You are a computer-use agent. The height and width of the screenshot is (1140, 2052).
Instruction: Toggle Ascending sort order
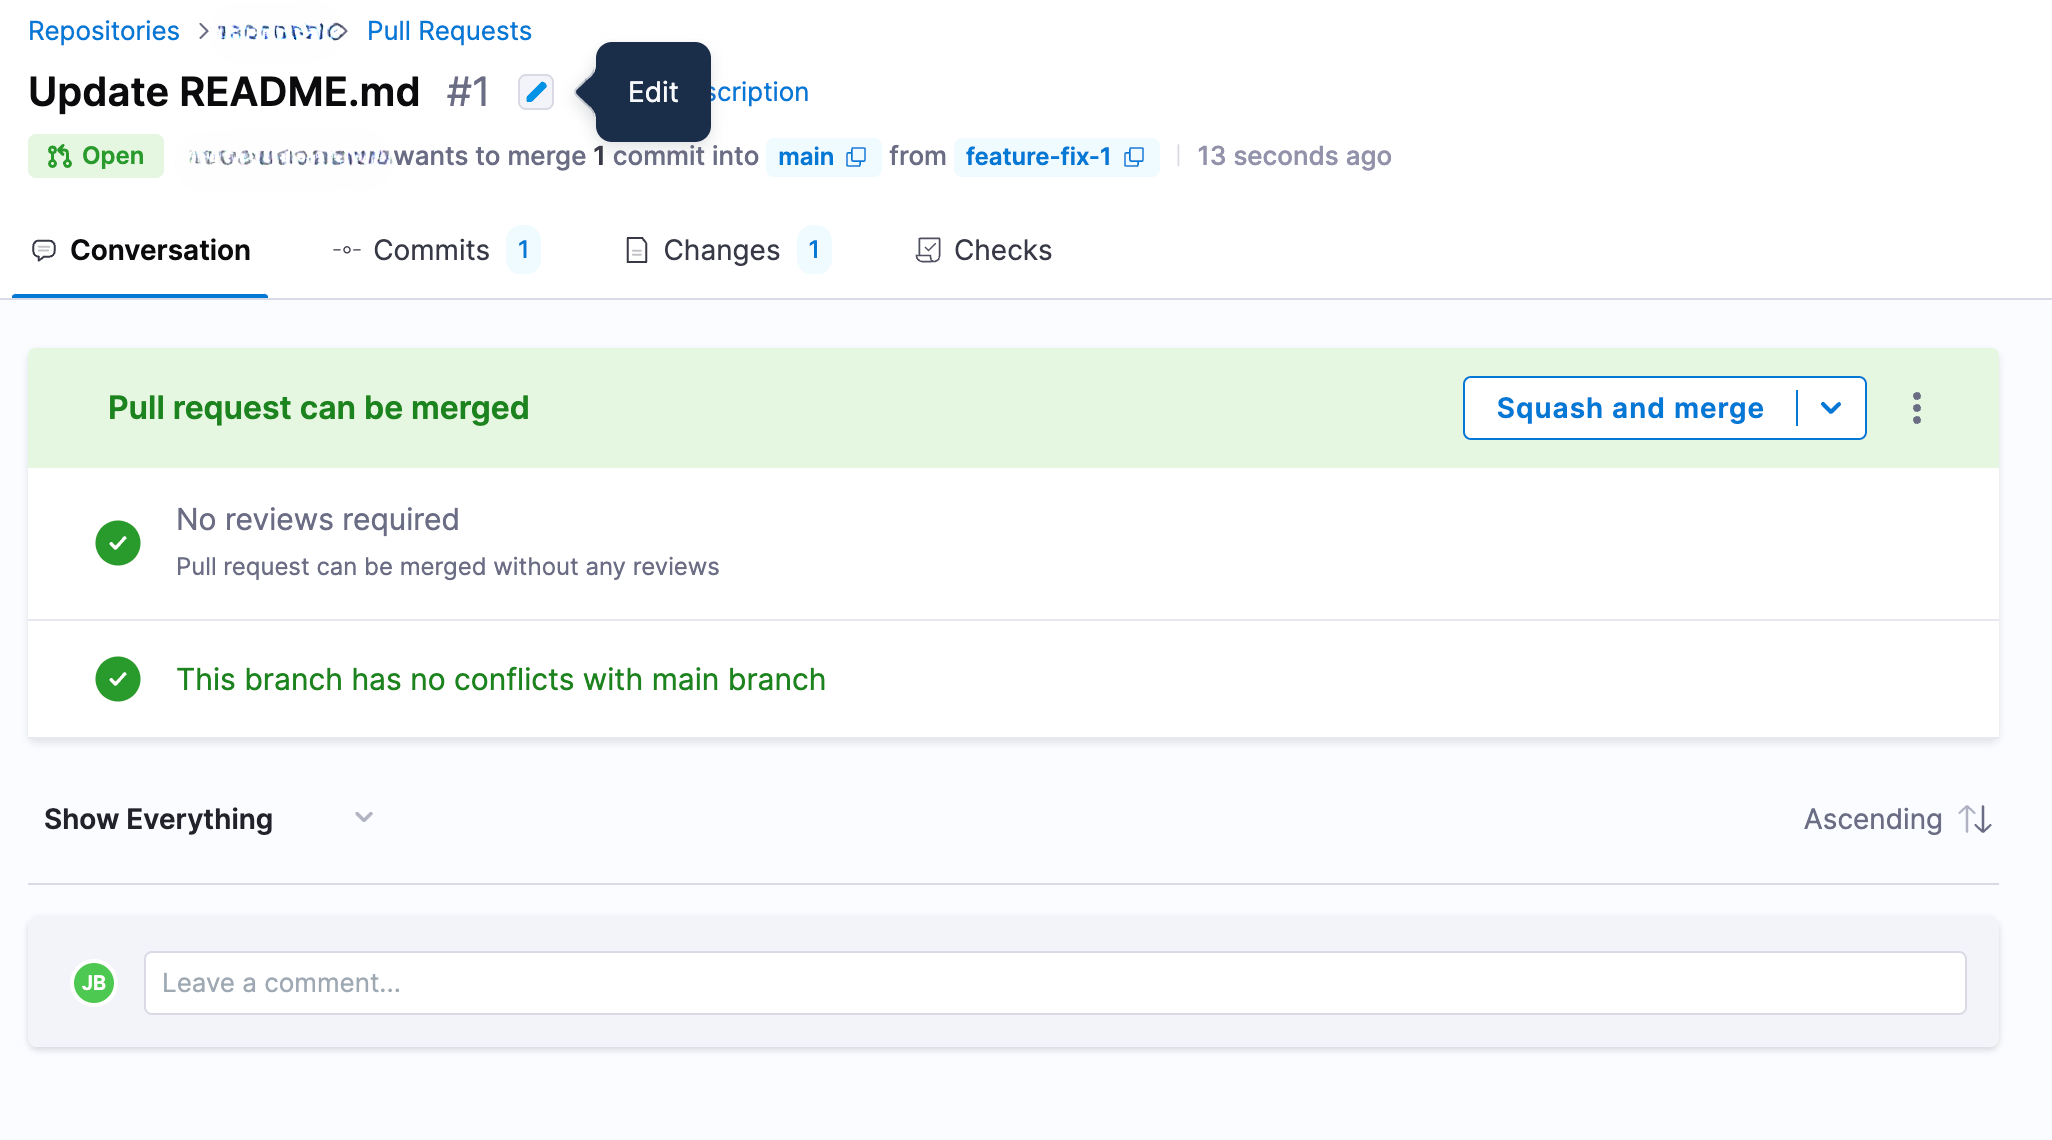(1872, 819)
